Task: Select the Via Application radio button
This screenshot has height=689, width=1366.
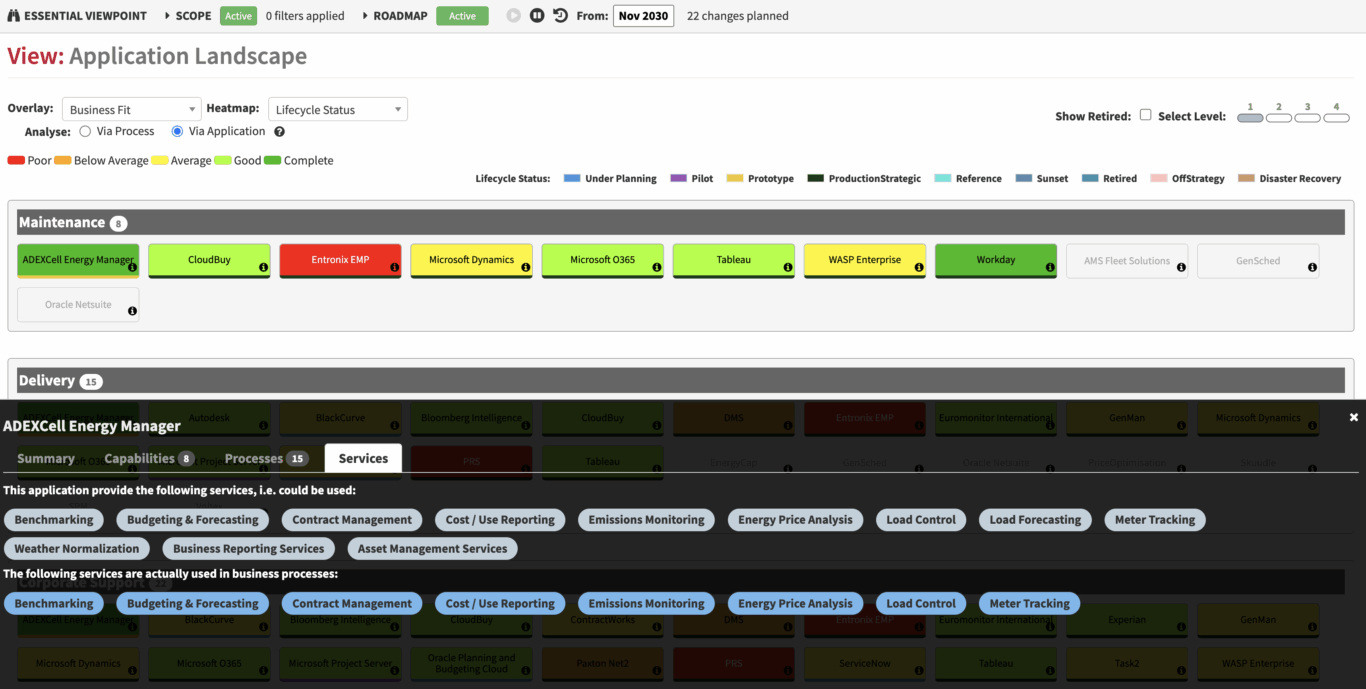Action: tap(177, 131)
